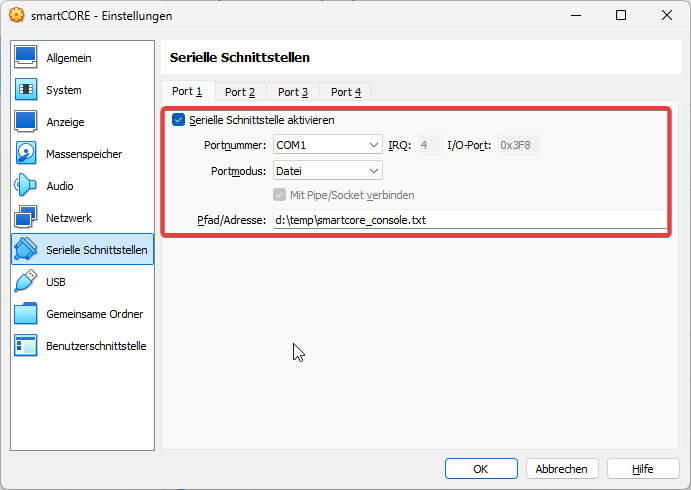This screenshot has height=490, width=691.
Task: Click the IRQ field
Action: coord(429,145)
